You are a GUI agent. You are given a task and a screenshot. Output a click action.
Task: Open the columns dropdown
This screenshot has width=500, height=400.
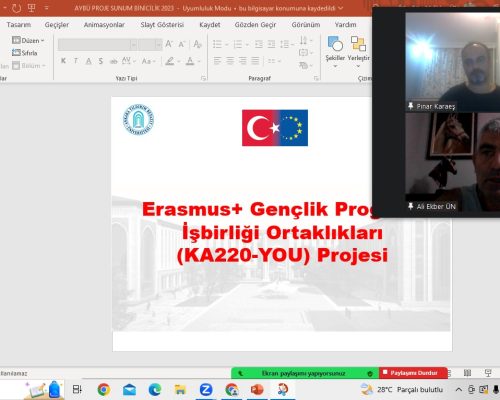pos(275,61)
